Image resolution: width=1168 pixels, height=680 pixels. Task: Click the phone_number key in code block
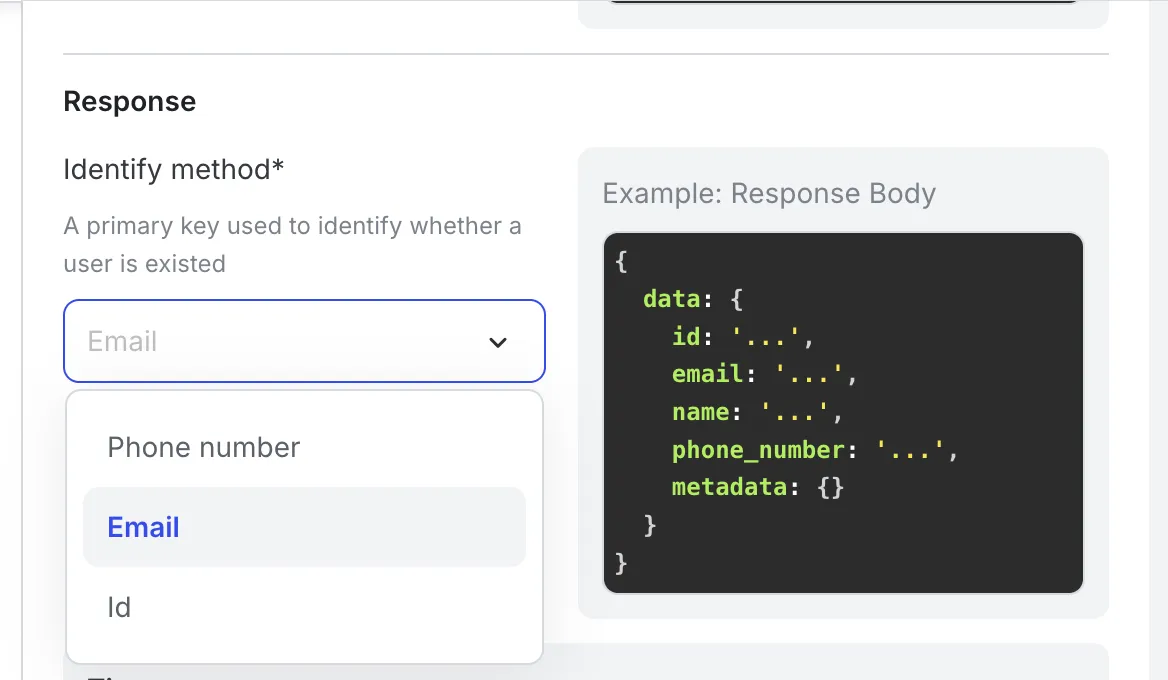pos(758,450)
